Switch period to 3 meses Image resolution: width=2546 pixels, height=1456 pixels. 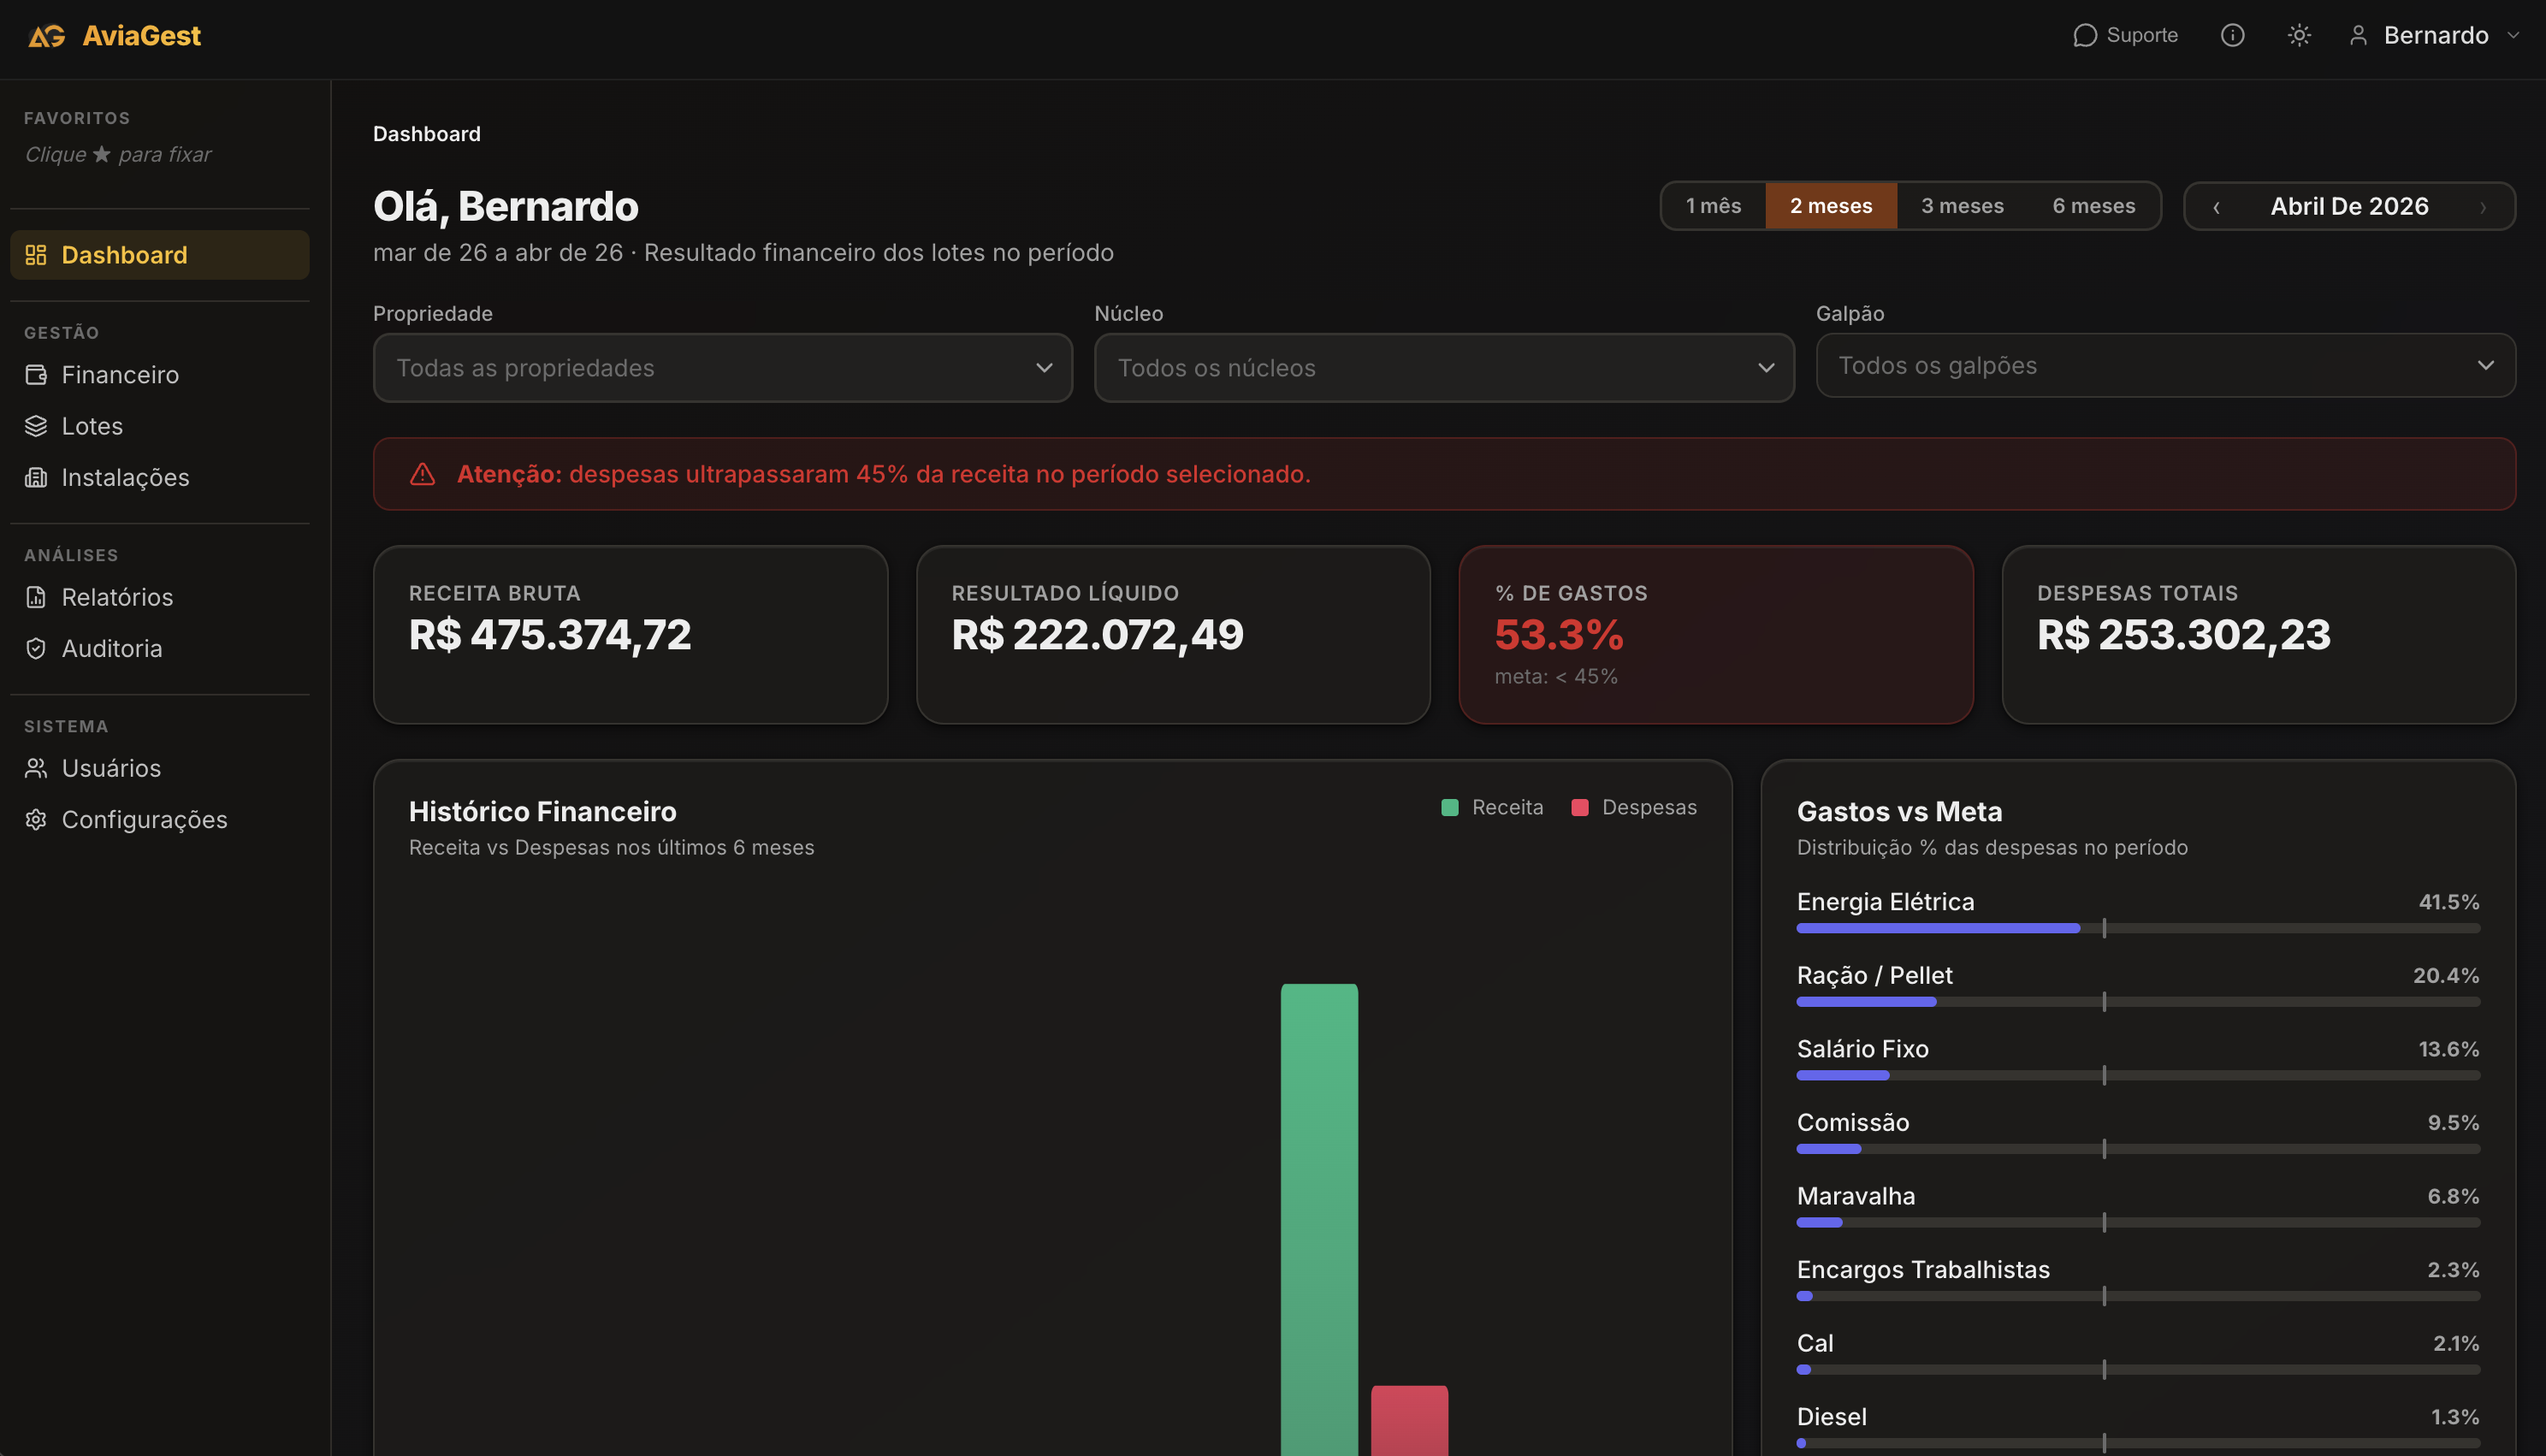1962,206
